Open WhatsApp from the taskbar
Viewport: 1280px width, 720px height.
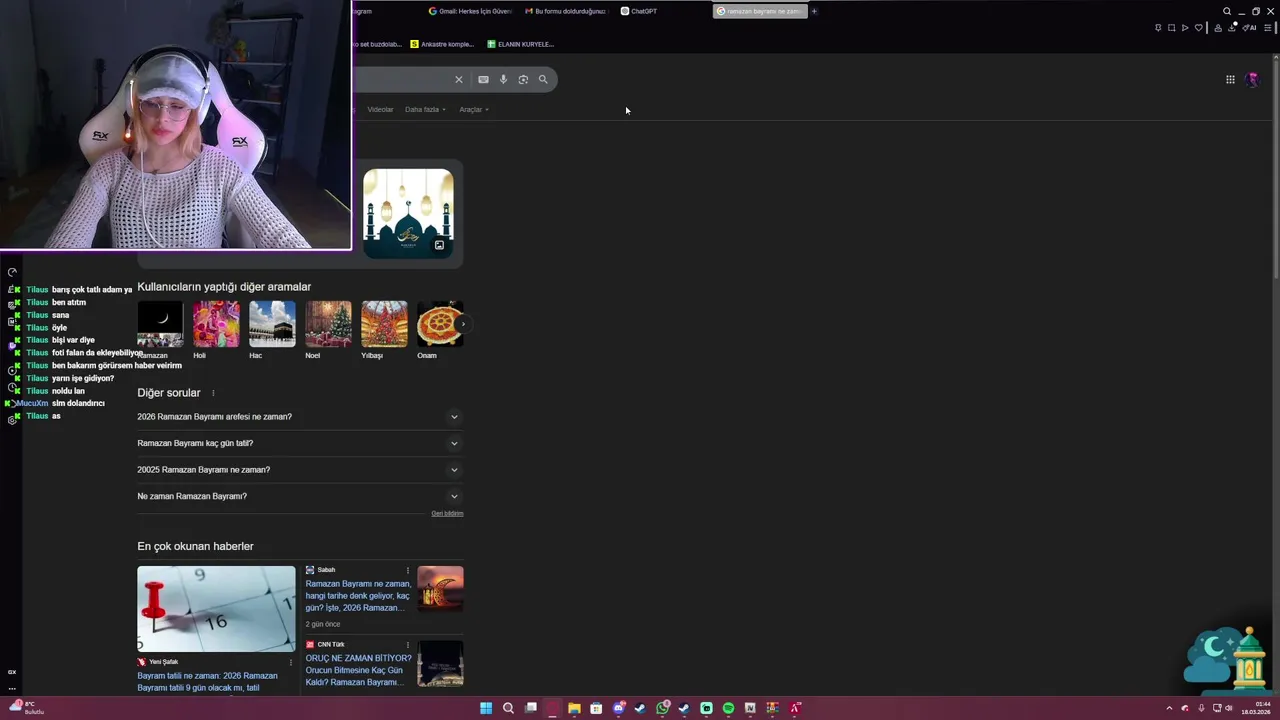pos(663,708)
